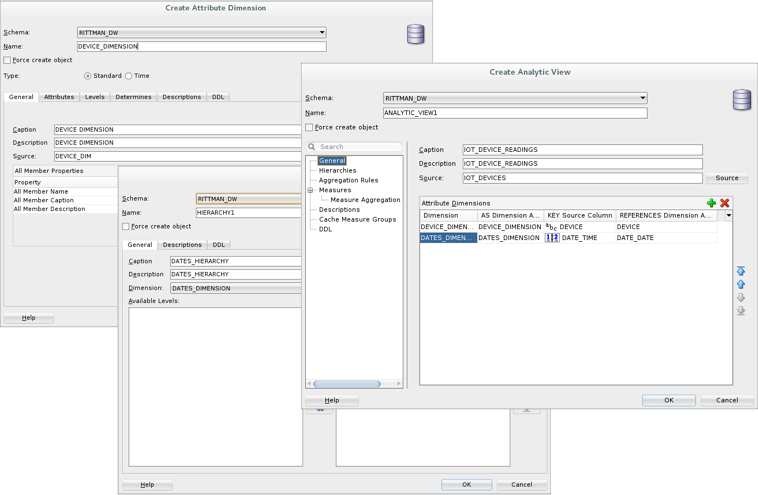The image size is (758, 495).
Task: Click database icon in Create Analytic View
Action: (x=742, y=100)
